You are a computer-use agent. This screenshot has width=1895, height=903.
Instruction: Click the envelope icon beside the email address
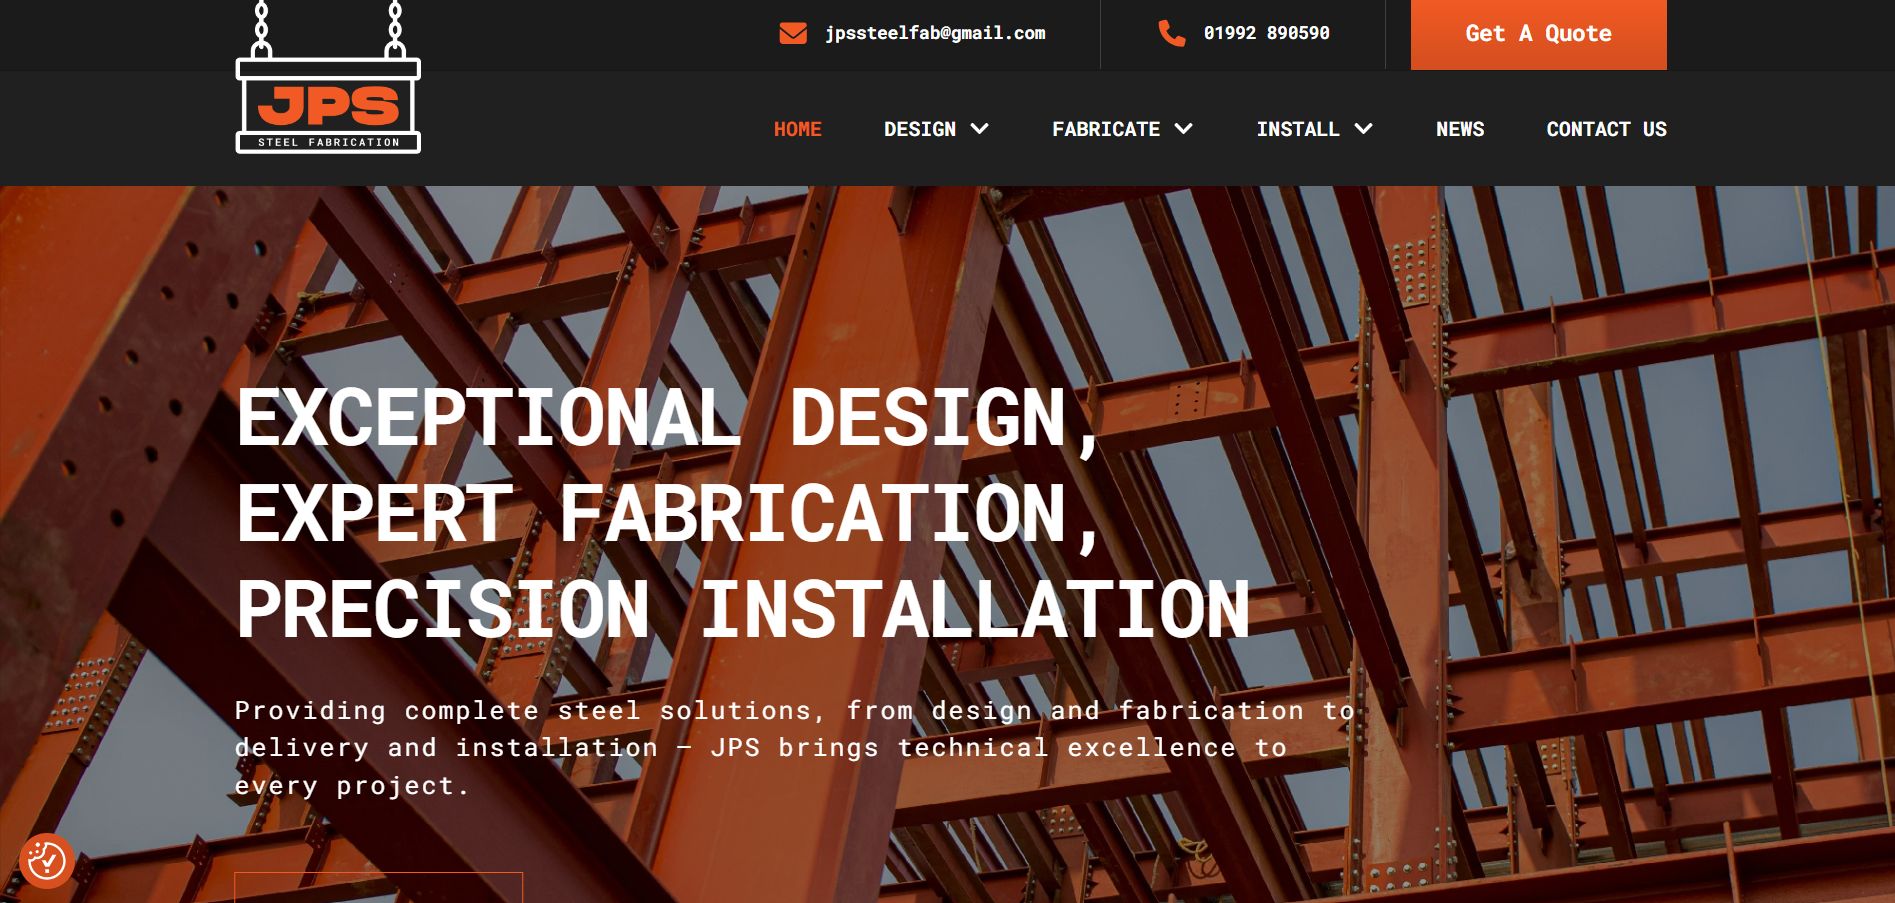pos(792,33)
